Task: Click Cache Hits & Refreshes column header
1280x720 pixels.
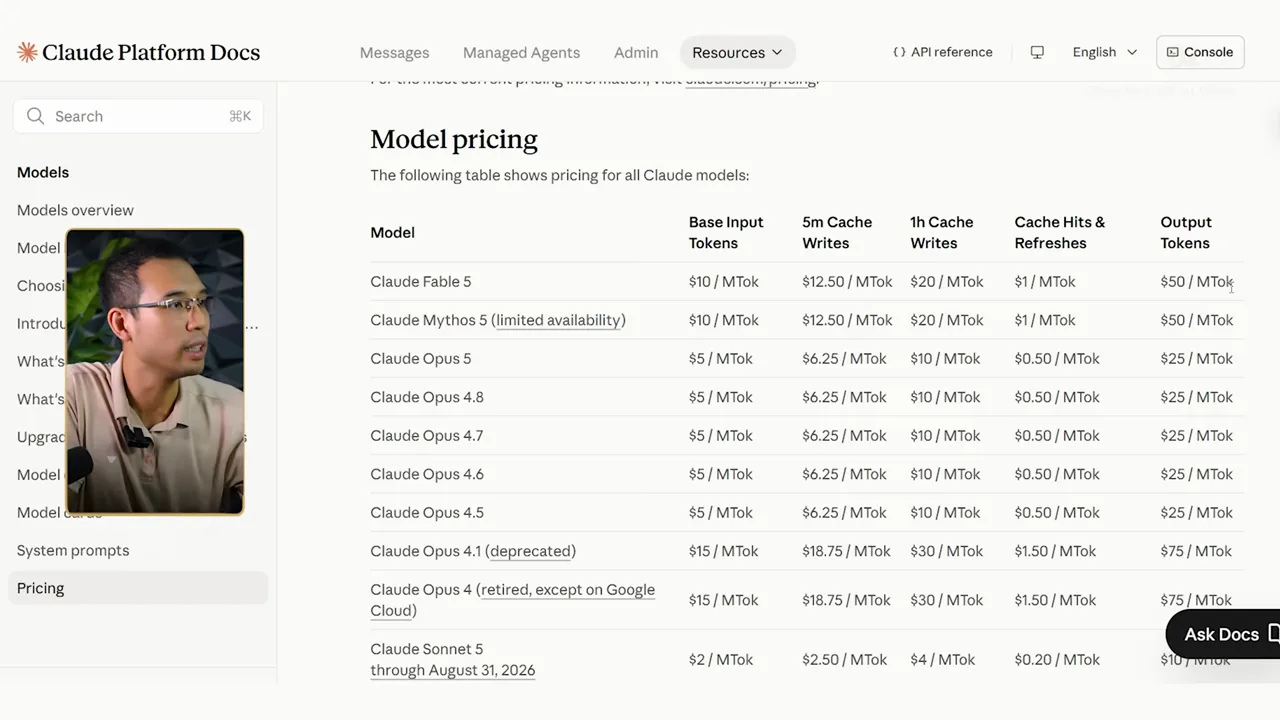Action: click(x=1059, y=232)
